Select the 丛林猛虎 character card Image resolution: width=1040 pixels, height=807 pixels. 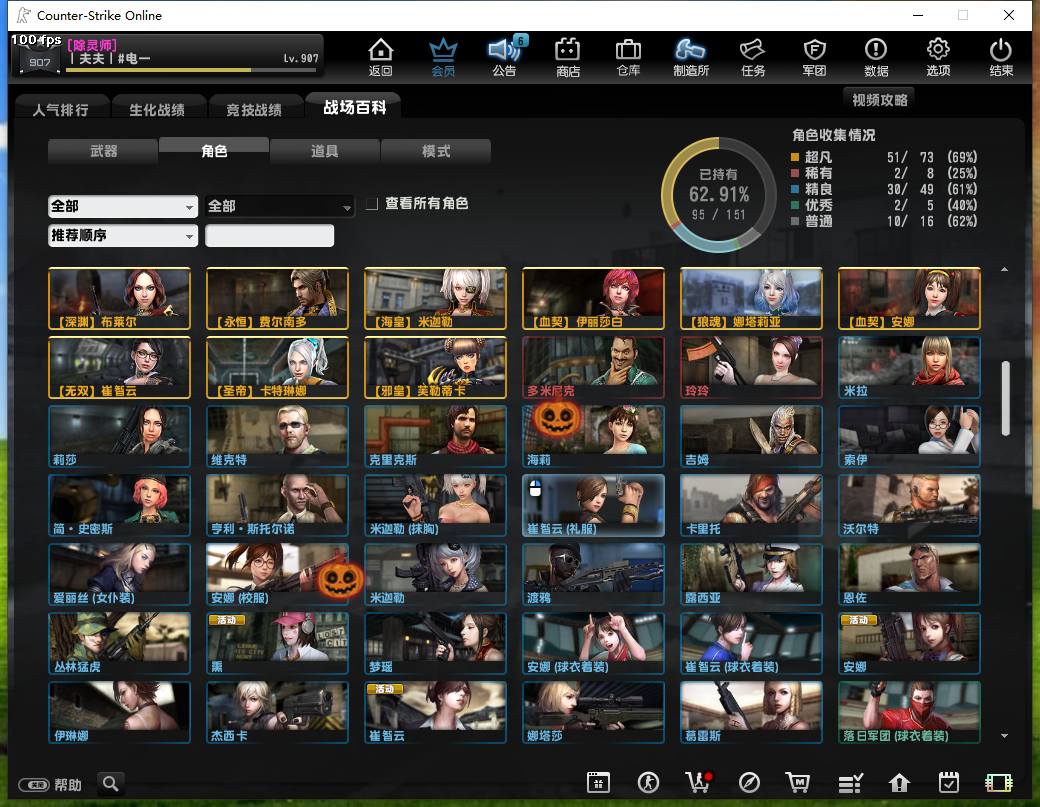[119, 643]
